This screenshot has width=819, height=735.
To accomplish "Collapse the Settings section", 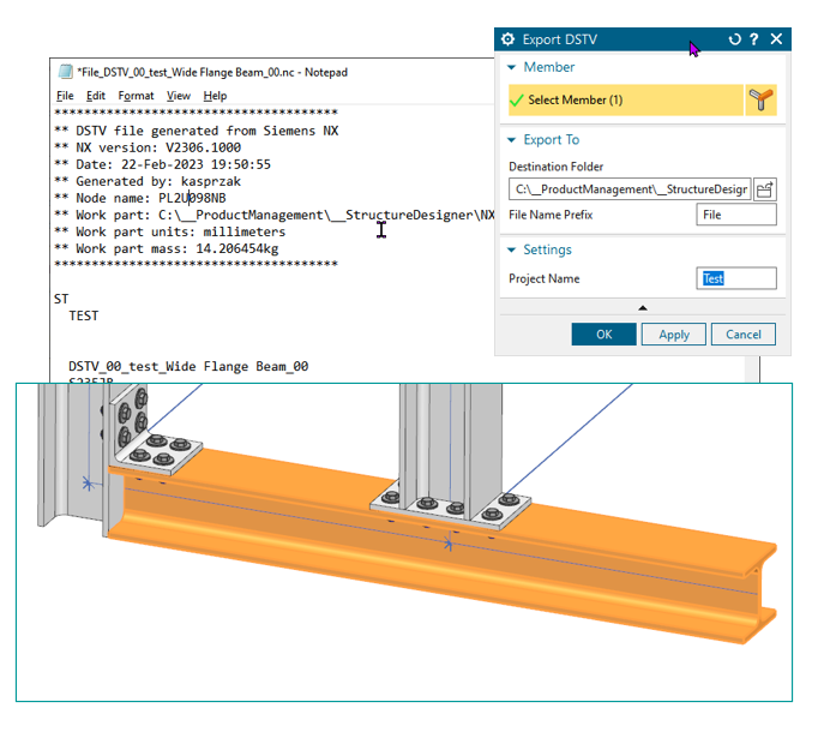I will tap(512, 250).
